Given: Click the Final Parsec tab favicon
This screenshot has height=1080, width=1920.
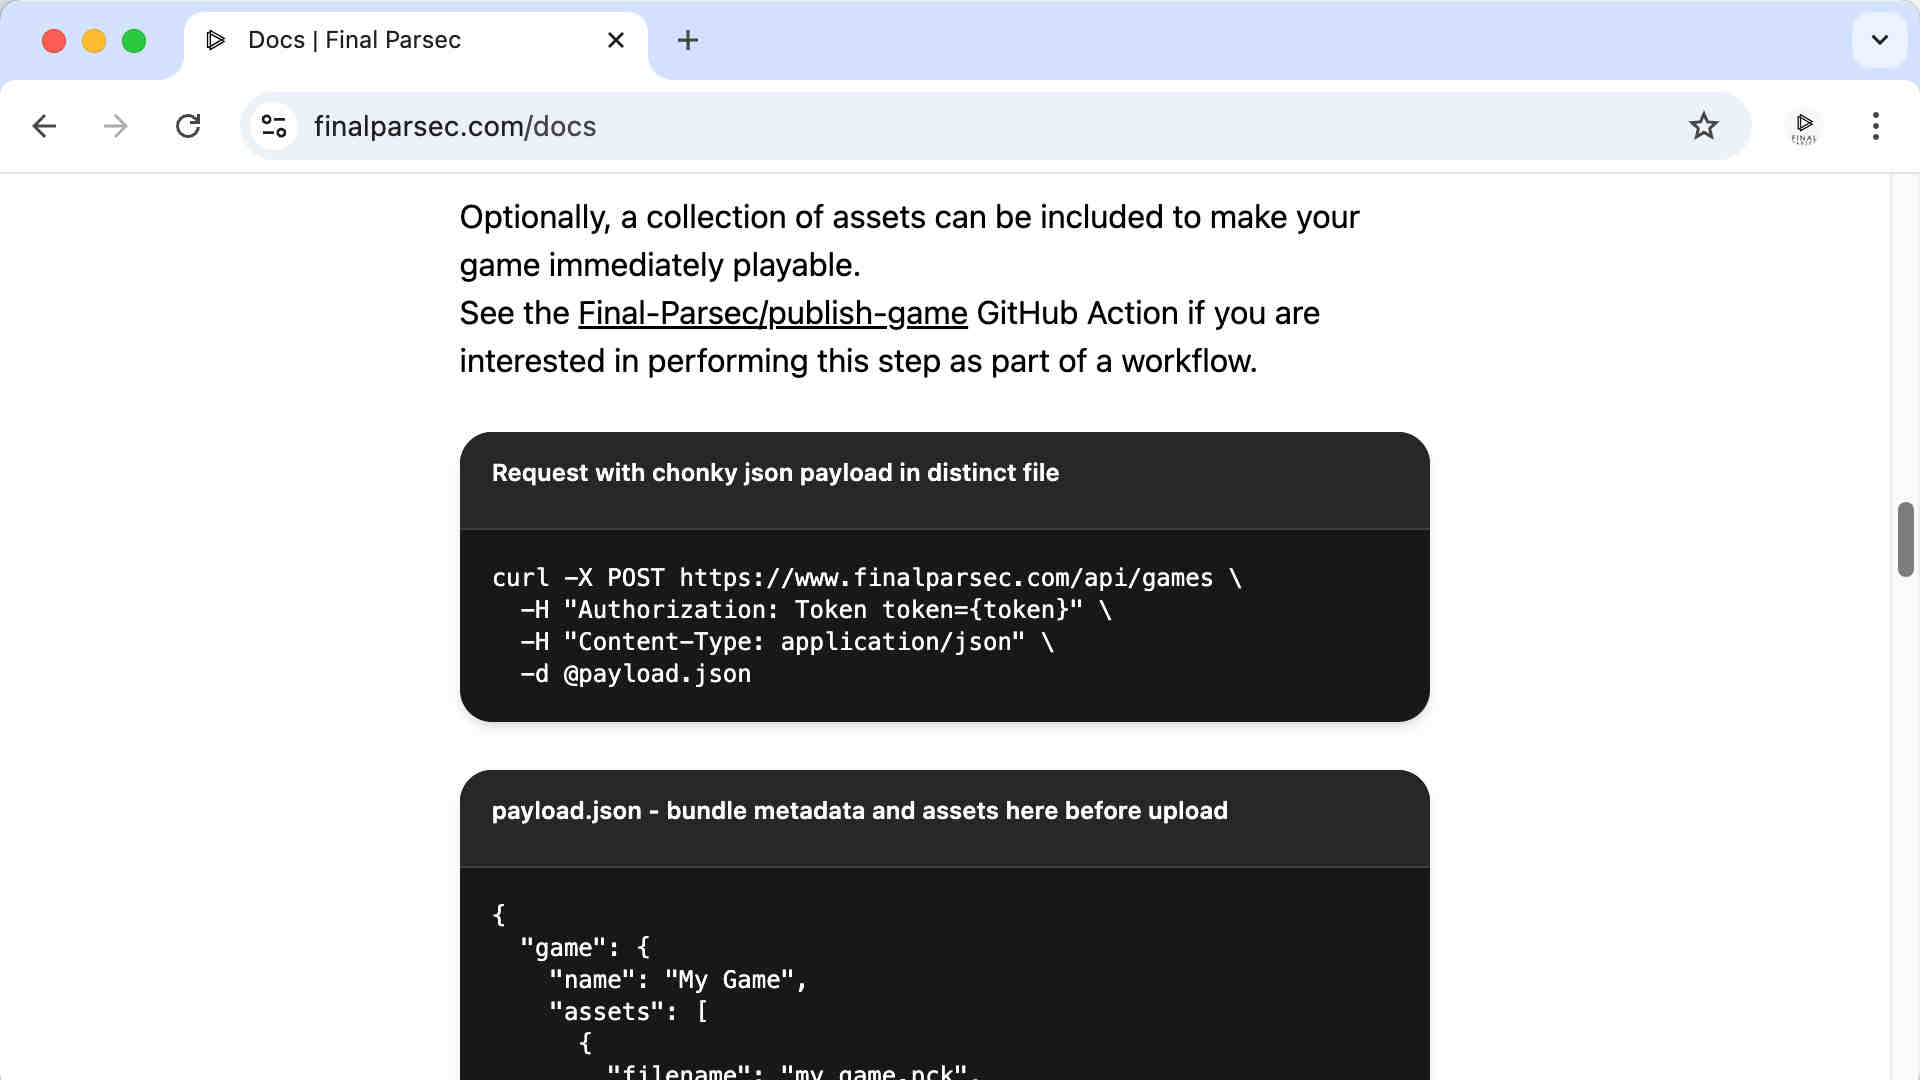Looking at the screenshot, I should pyautogui.click(x=215, y=40).
